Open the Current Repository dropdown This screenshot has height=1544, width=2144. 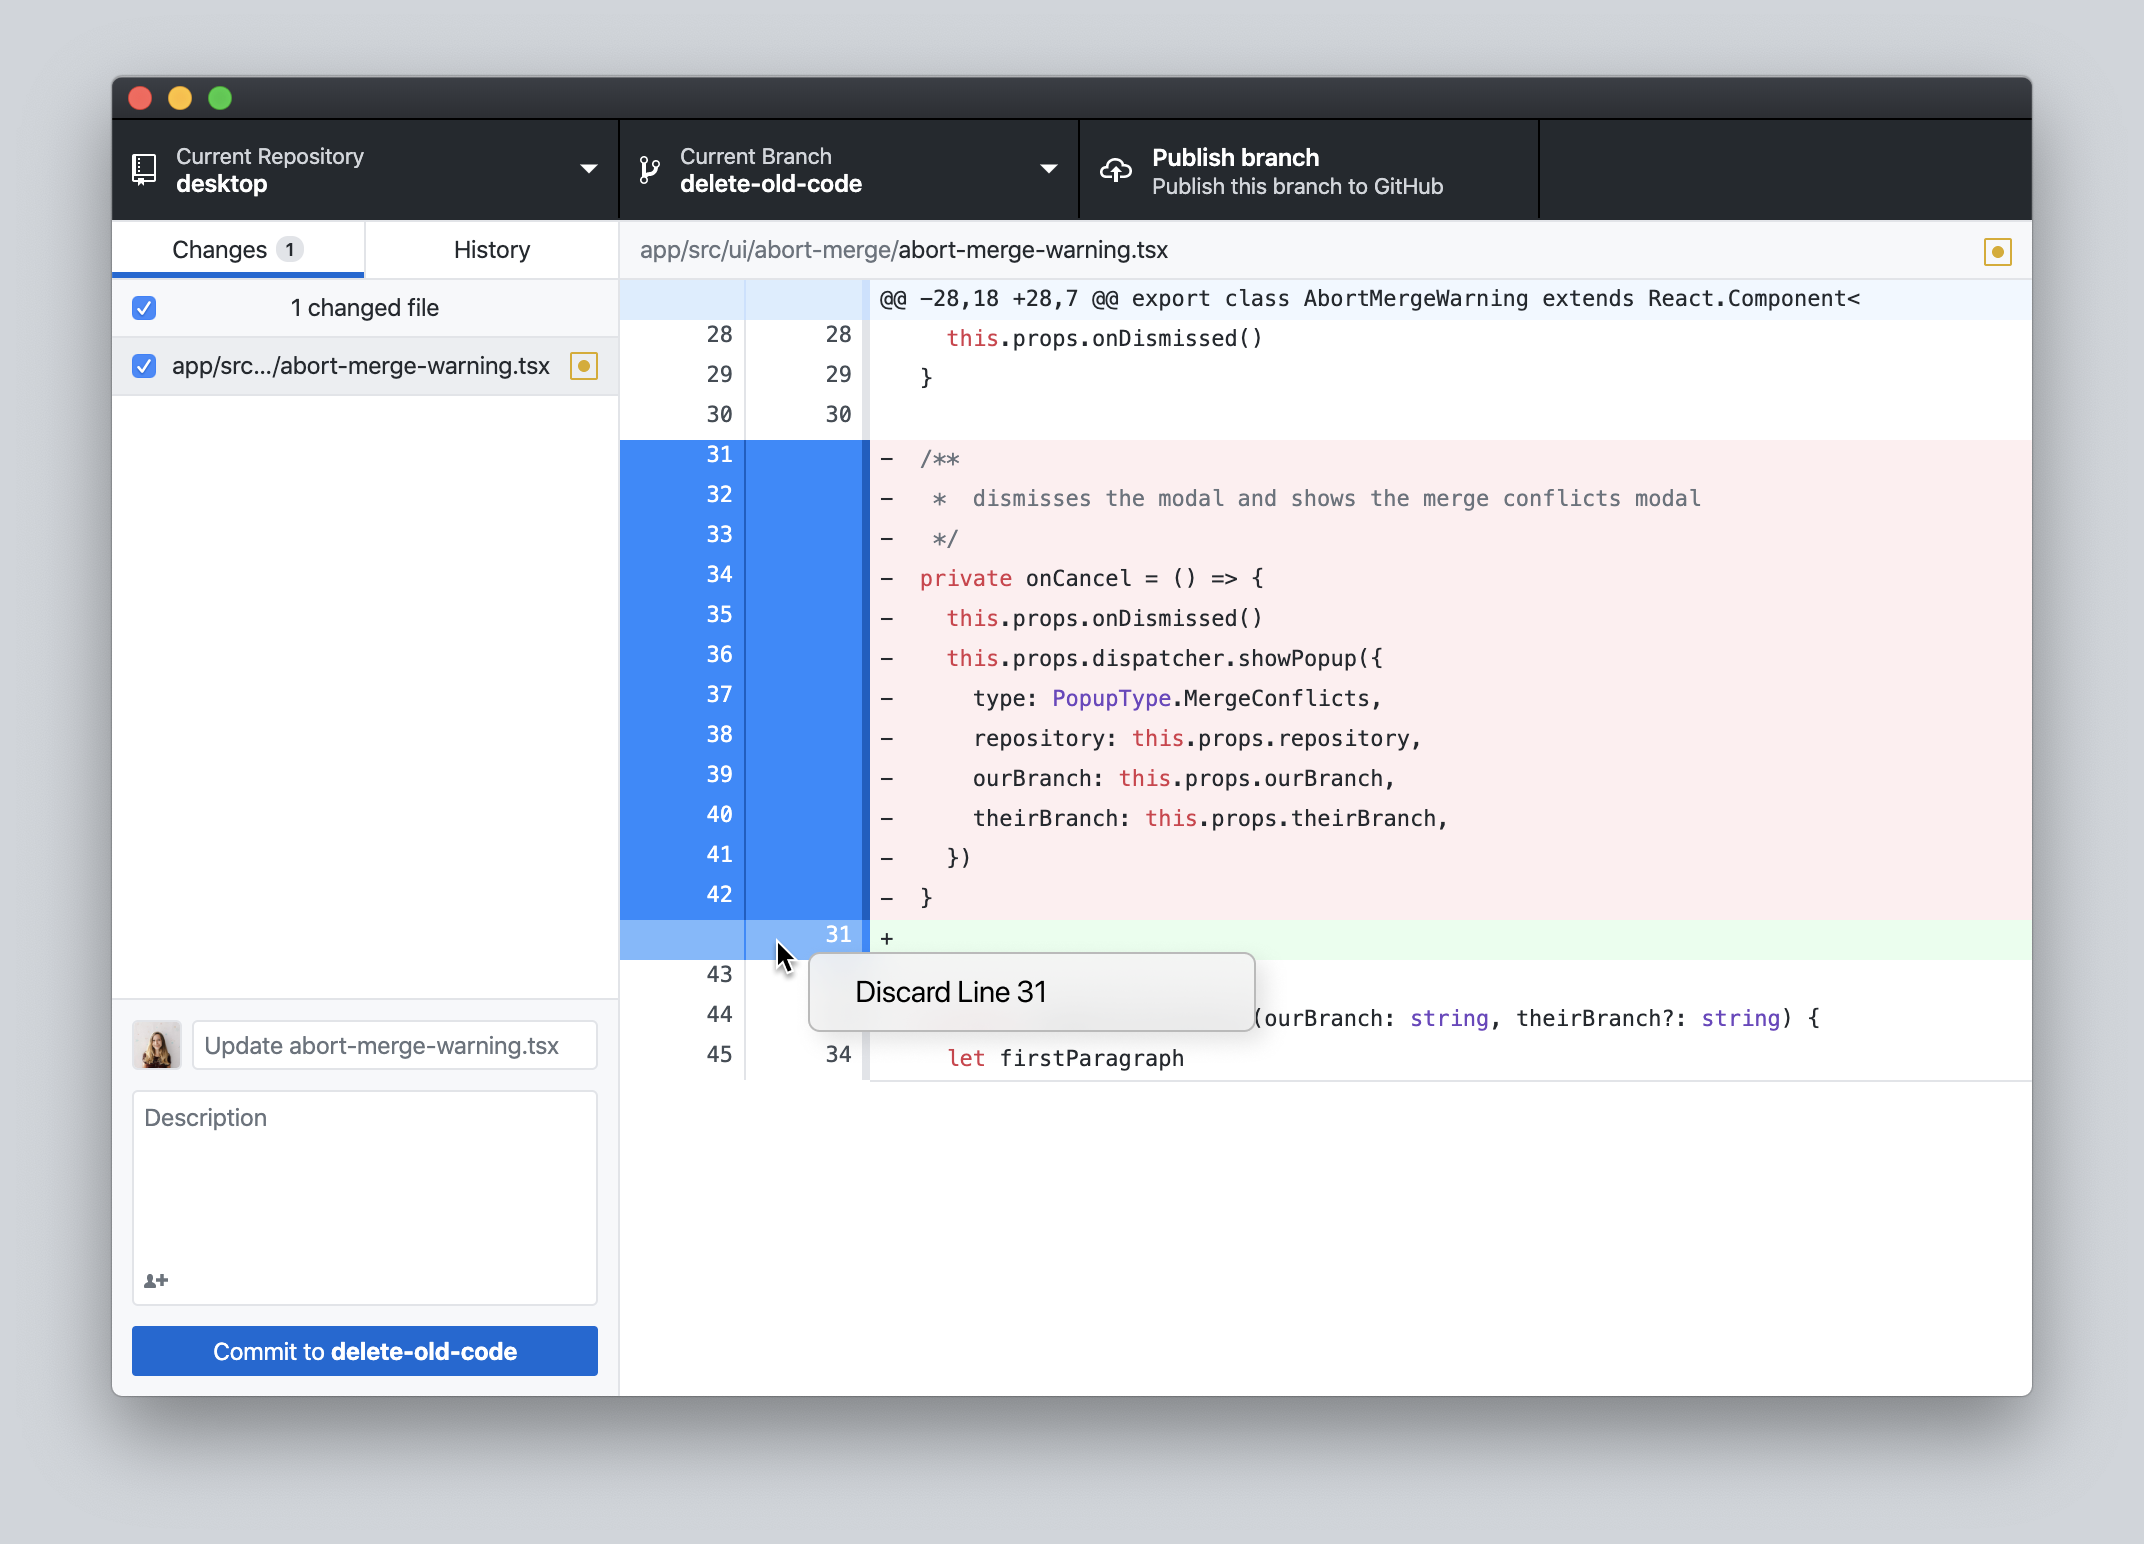(364, 169)
